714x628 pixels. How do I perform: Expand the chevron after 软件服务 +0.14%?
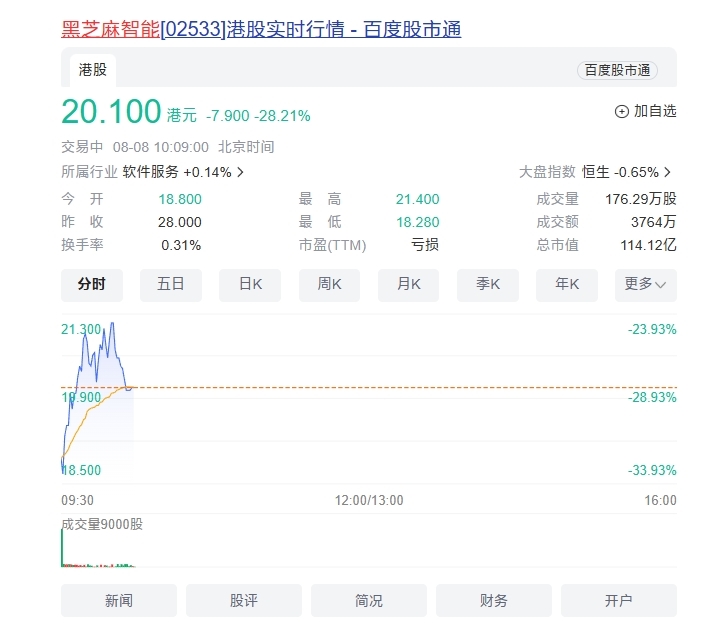[240, 172]
